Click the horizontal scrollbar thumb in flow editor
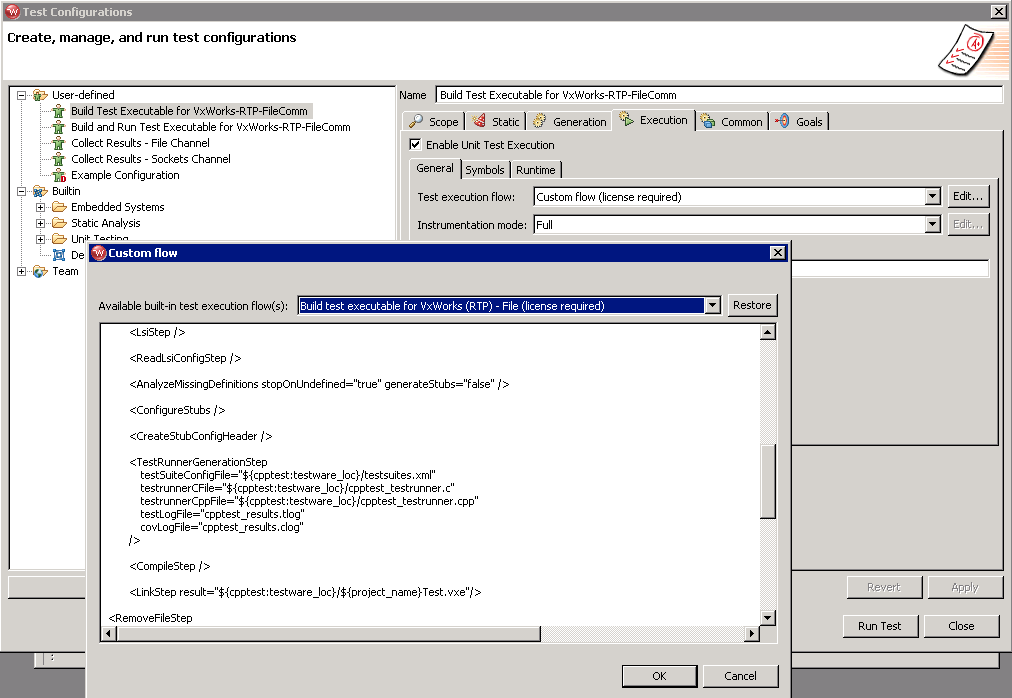 click(x=329, y=634)
